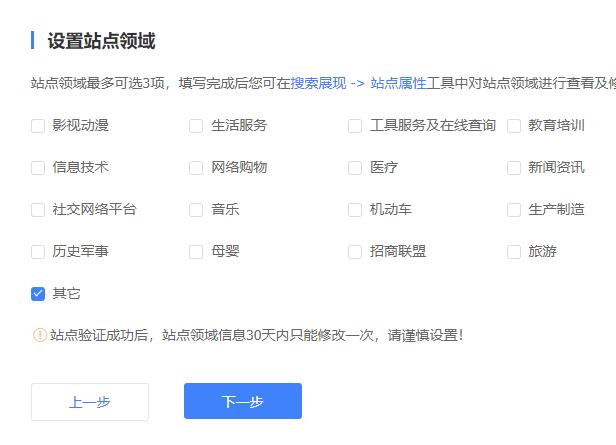Uncheck the 其它 checkbox
Screen dimensions: 616x445
click(38, 294)
